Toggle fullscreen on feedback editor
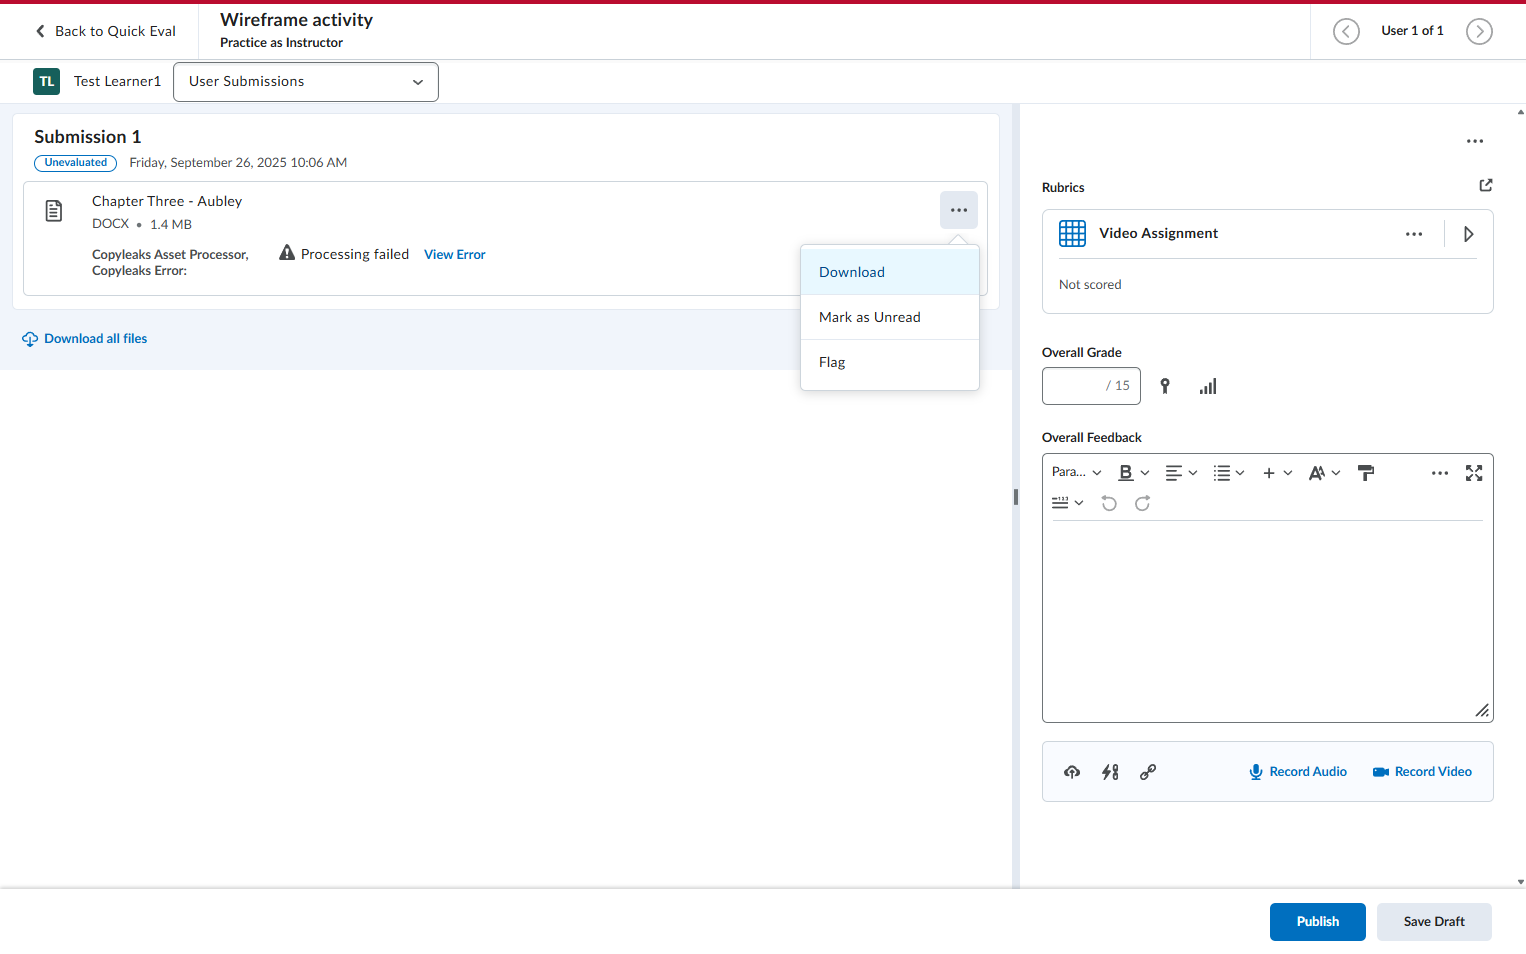Image resolution: width=1526 pixels, height=954 pixels. (x=1474, y=473)
